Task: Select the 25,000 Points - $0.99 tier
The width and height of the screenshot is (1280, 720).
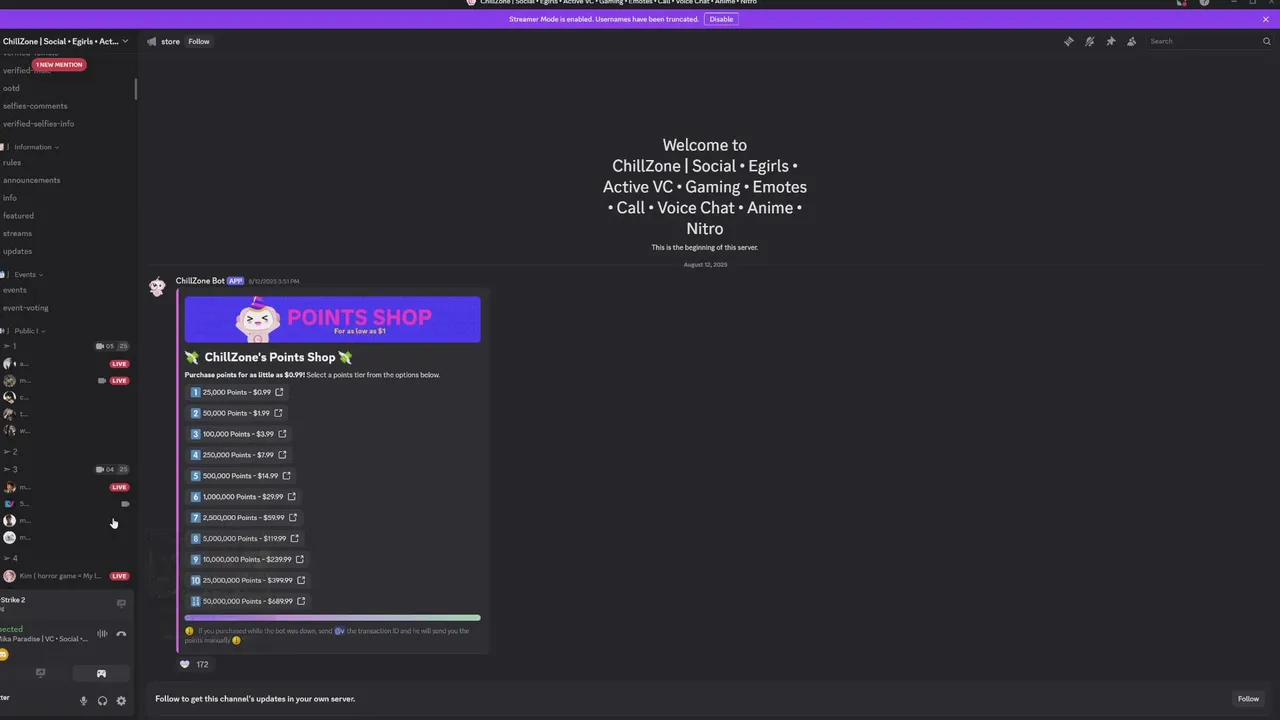Action: point(237,392)
